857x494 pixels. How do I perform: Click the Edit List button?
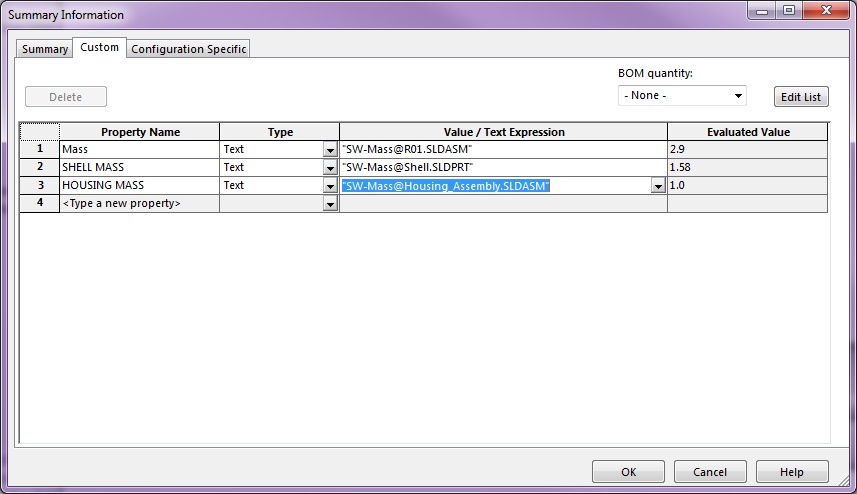coord(801,97)
